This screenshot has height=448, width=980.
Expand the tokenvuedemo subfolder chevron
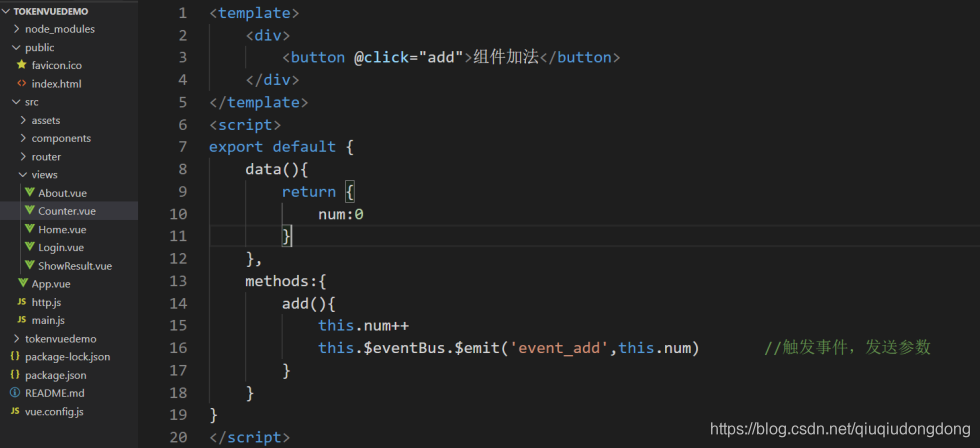pyautogui.click(x=16, y=339)
